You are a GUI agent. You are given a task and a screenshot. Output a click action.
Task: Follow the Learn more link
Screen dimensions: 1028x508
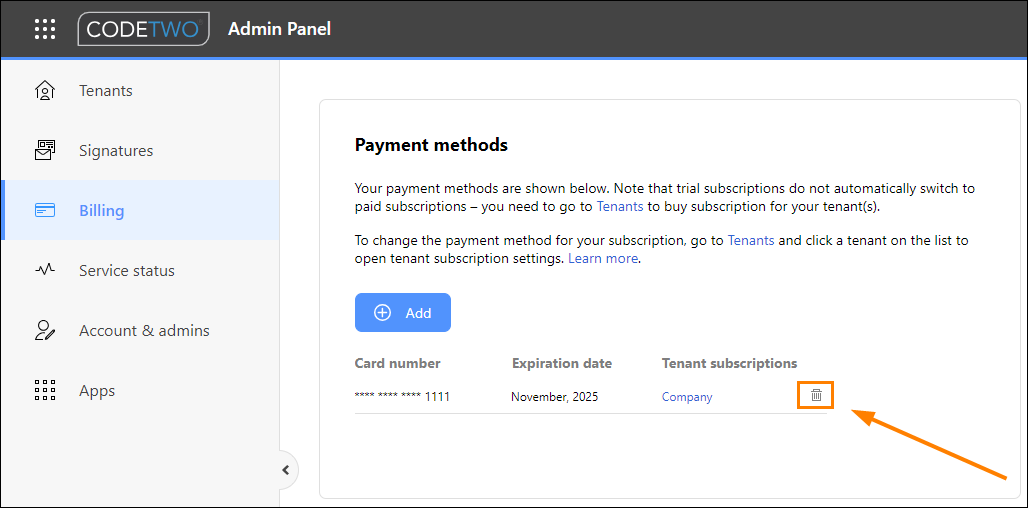pyautogui.click(x=603, y=258)
